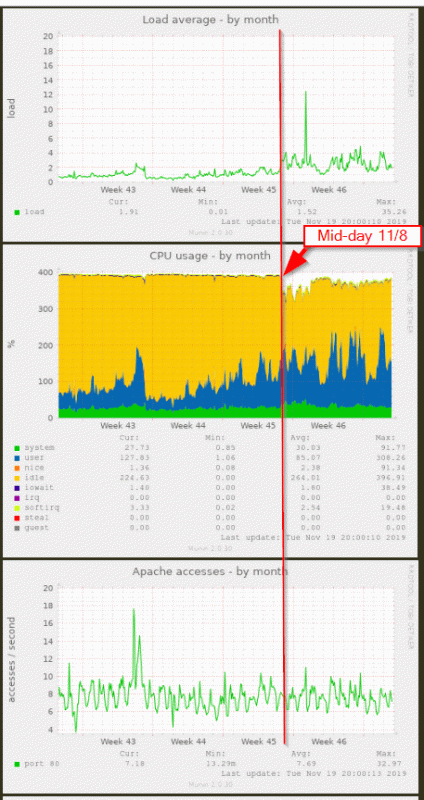Click the blue user legend swatch
The image size is (424, 800).
coord(17,458)
